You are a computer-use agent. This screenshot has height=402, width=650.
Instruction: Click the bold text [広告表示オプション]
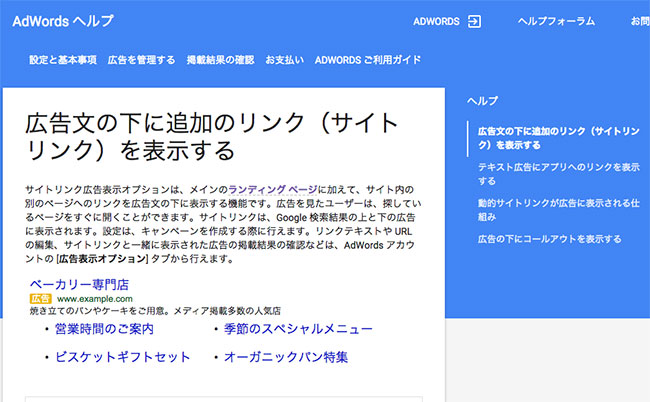pyautogui.click(x=102, y=259)
